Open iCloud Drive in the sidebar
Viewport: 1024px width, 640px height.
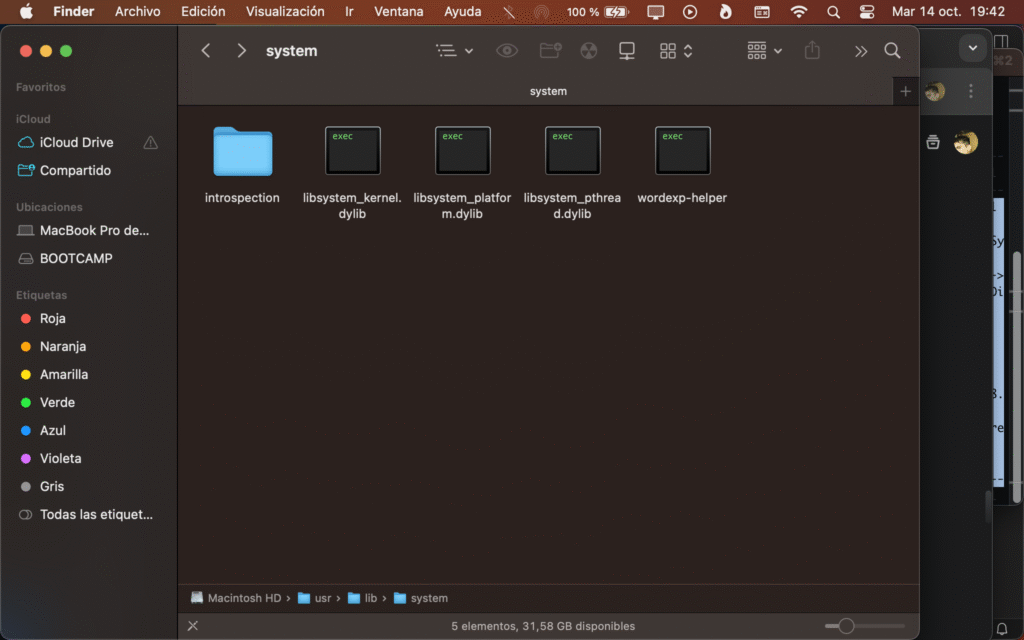tap(76, 142)
